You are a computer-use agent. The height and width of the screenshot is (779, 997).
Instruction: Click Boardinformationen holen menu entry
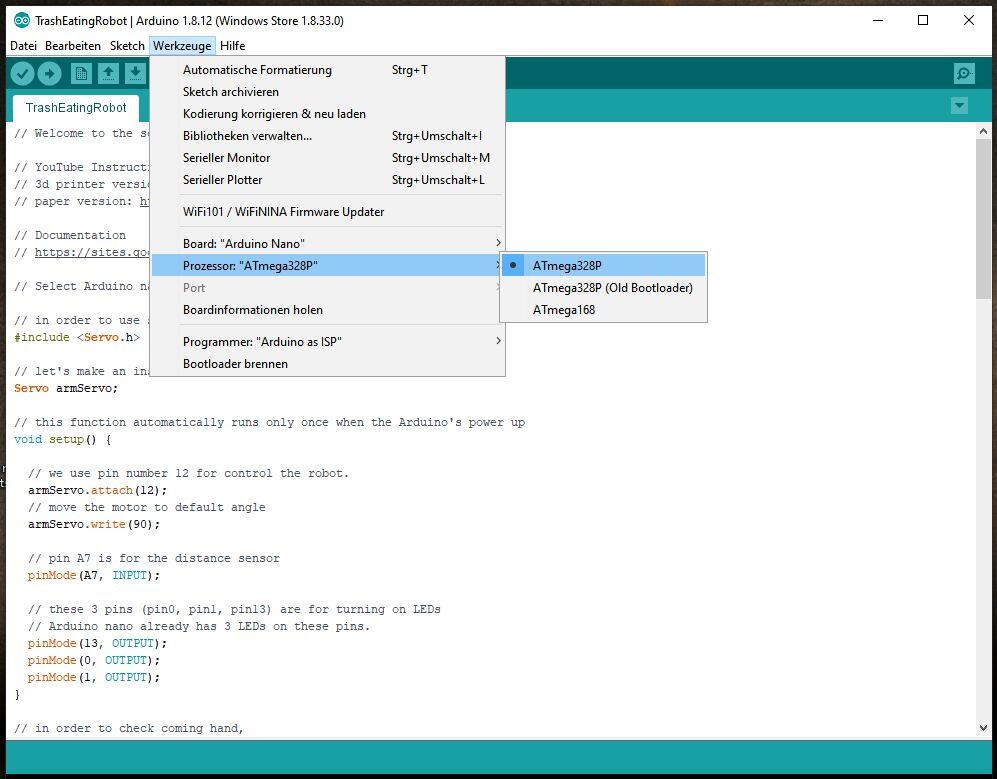pyautogui.click(x=253, y=310)
